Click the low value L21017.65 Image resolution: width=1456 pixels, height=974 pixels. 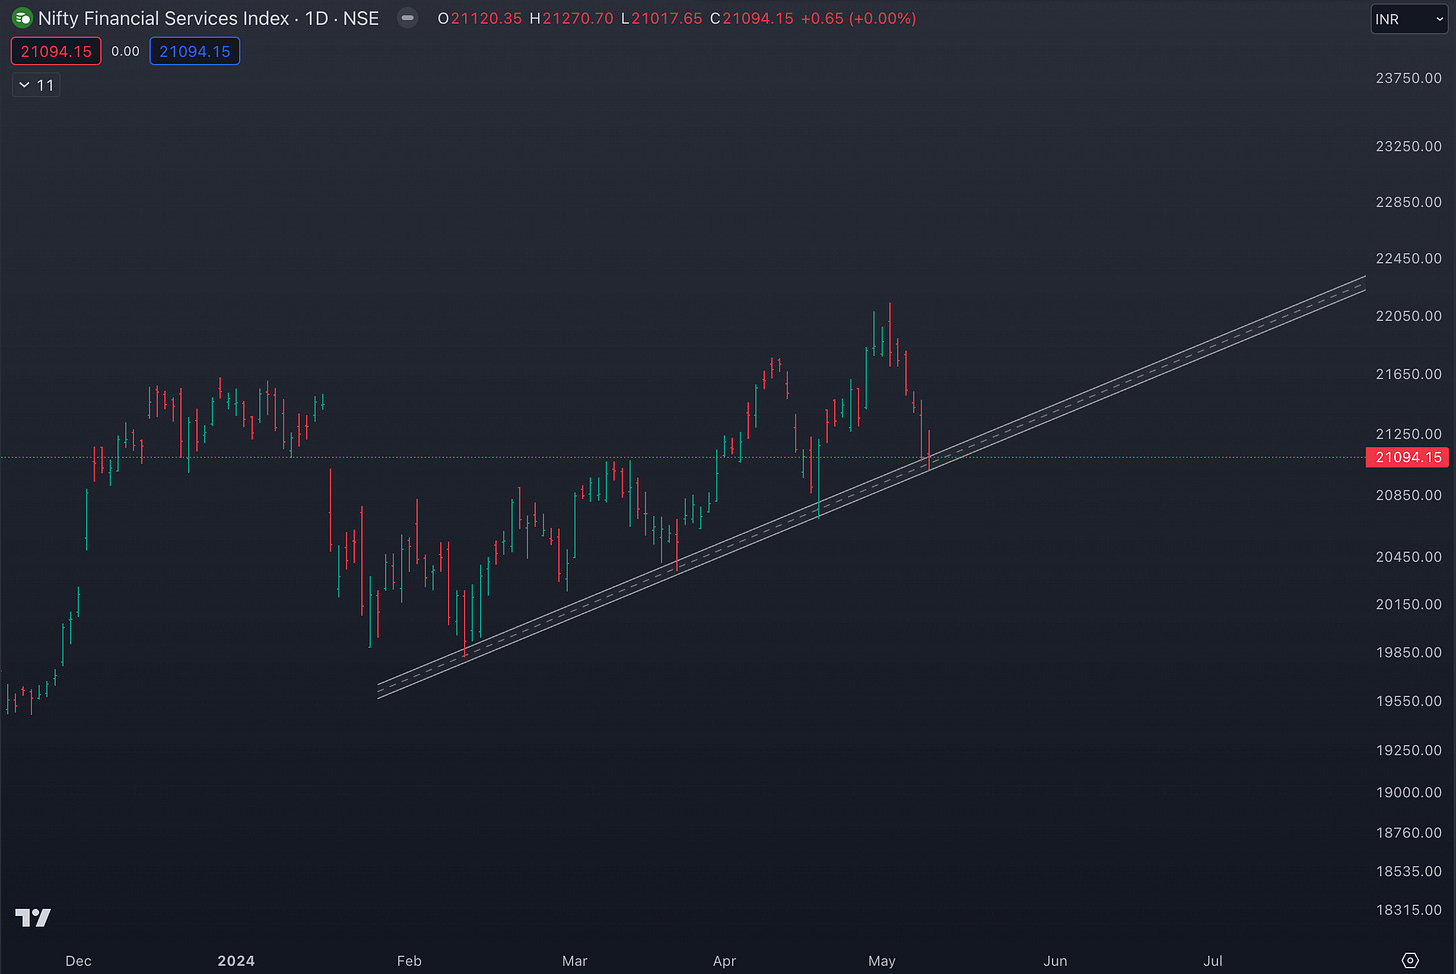click(x=661, y=18)
